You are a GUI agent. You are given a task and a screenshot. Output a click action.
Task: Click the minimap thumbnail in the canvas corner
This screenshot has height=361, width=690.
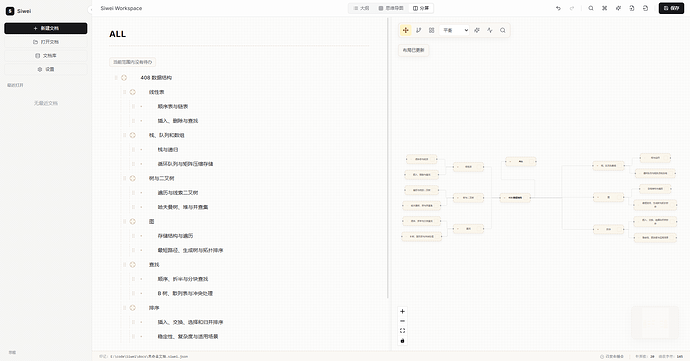coord(655,323)
